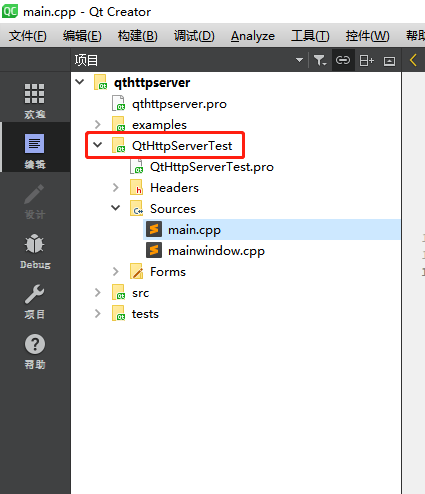Open the 编辑(E) menu
The height and width of the screenshot is (494, 425).
[82, 36]
